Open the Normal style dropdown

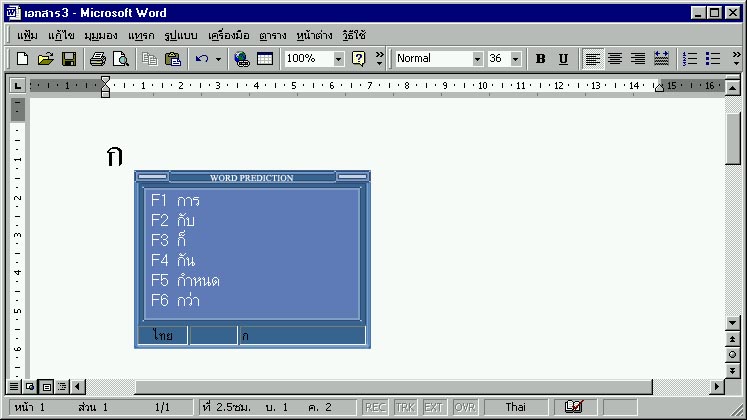tap(477, 59)
